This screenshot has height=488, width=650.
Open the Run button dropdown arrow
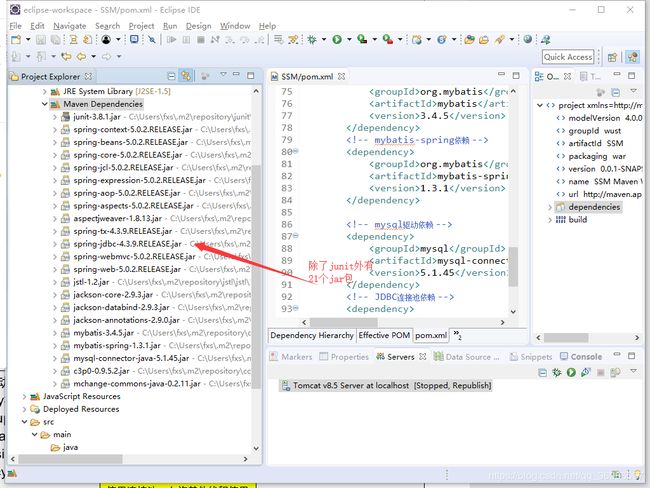pyautogui.click(x=349, y=39)
